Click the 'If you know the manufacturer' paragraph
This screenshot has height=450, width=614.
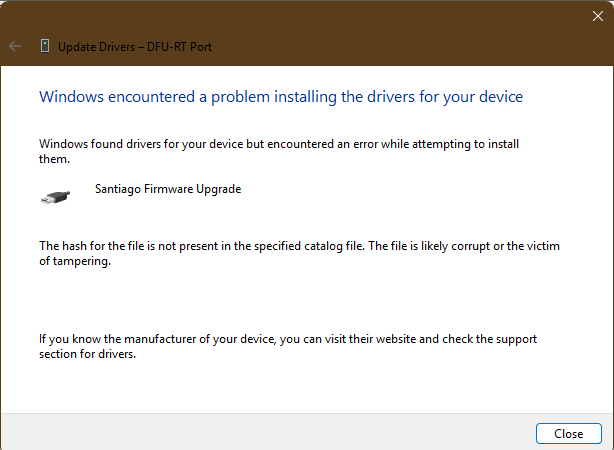(x=288, y=346)
